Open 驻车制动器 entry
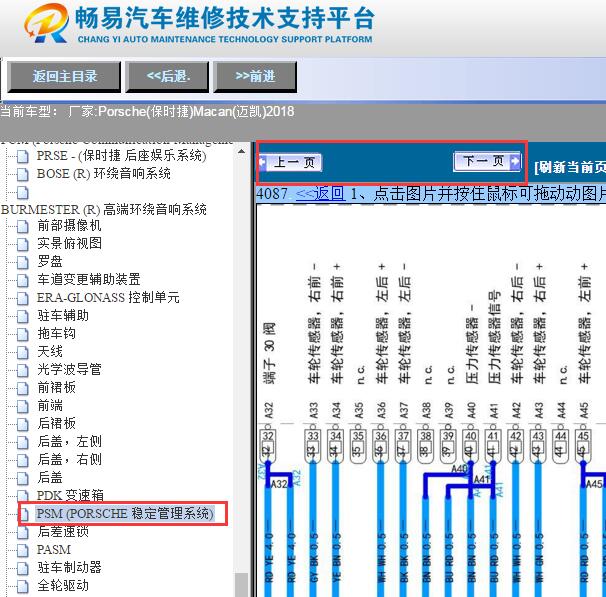This screenshot has width=606, height=597. pos(70,568)
